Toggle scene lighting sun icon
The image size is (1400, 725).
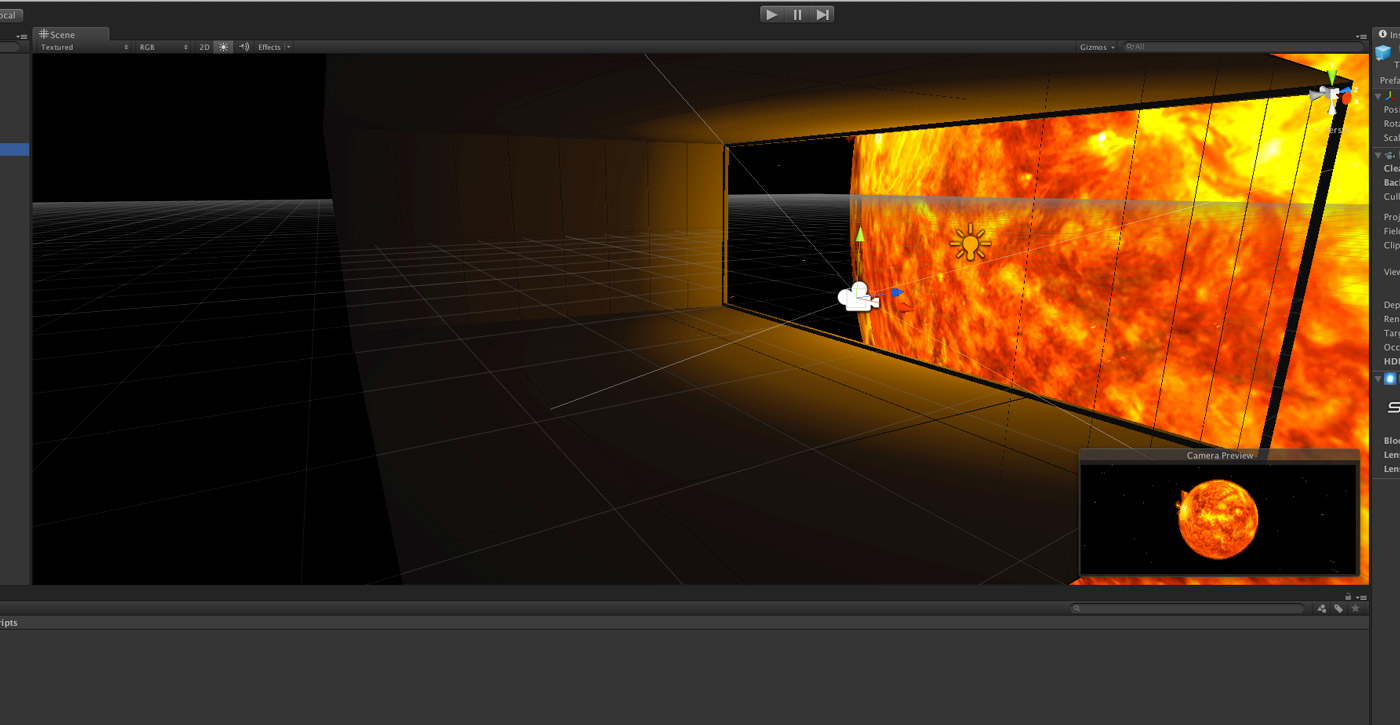(223, 47)
